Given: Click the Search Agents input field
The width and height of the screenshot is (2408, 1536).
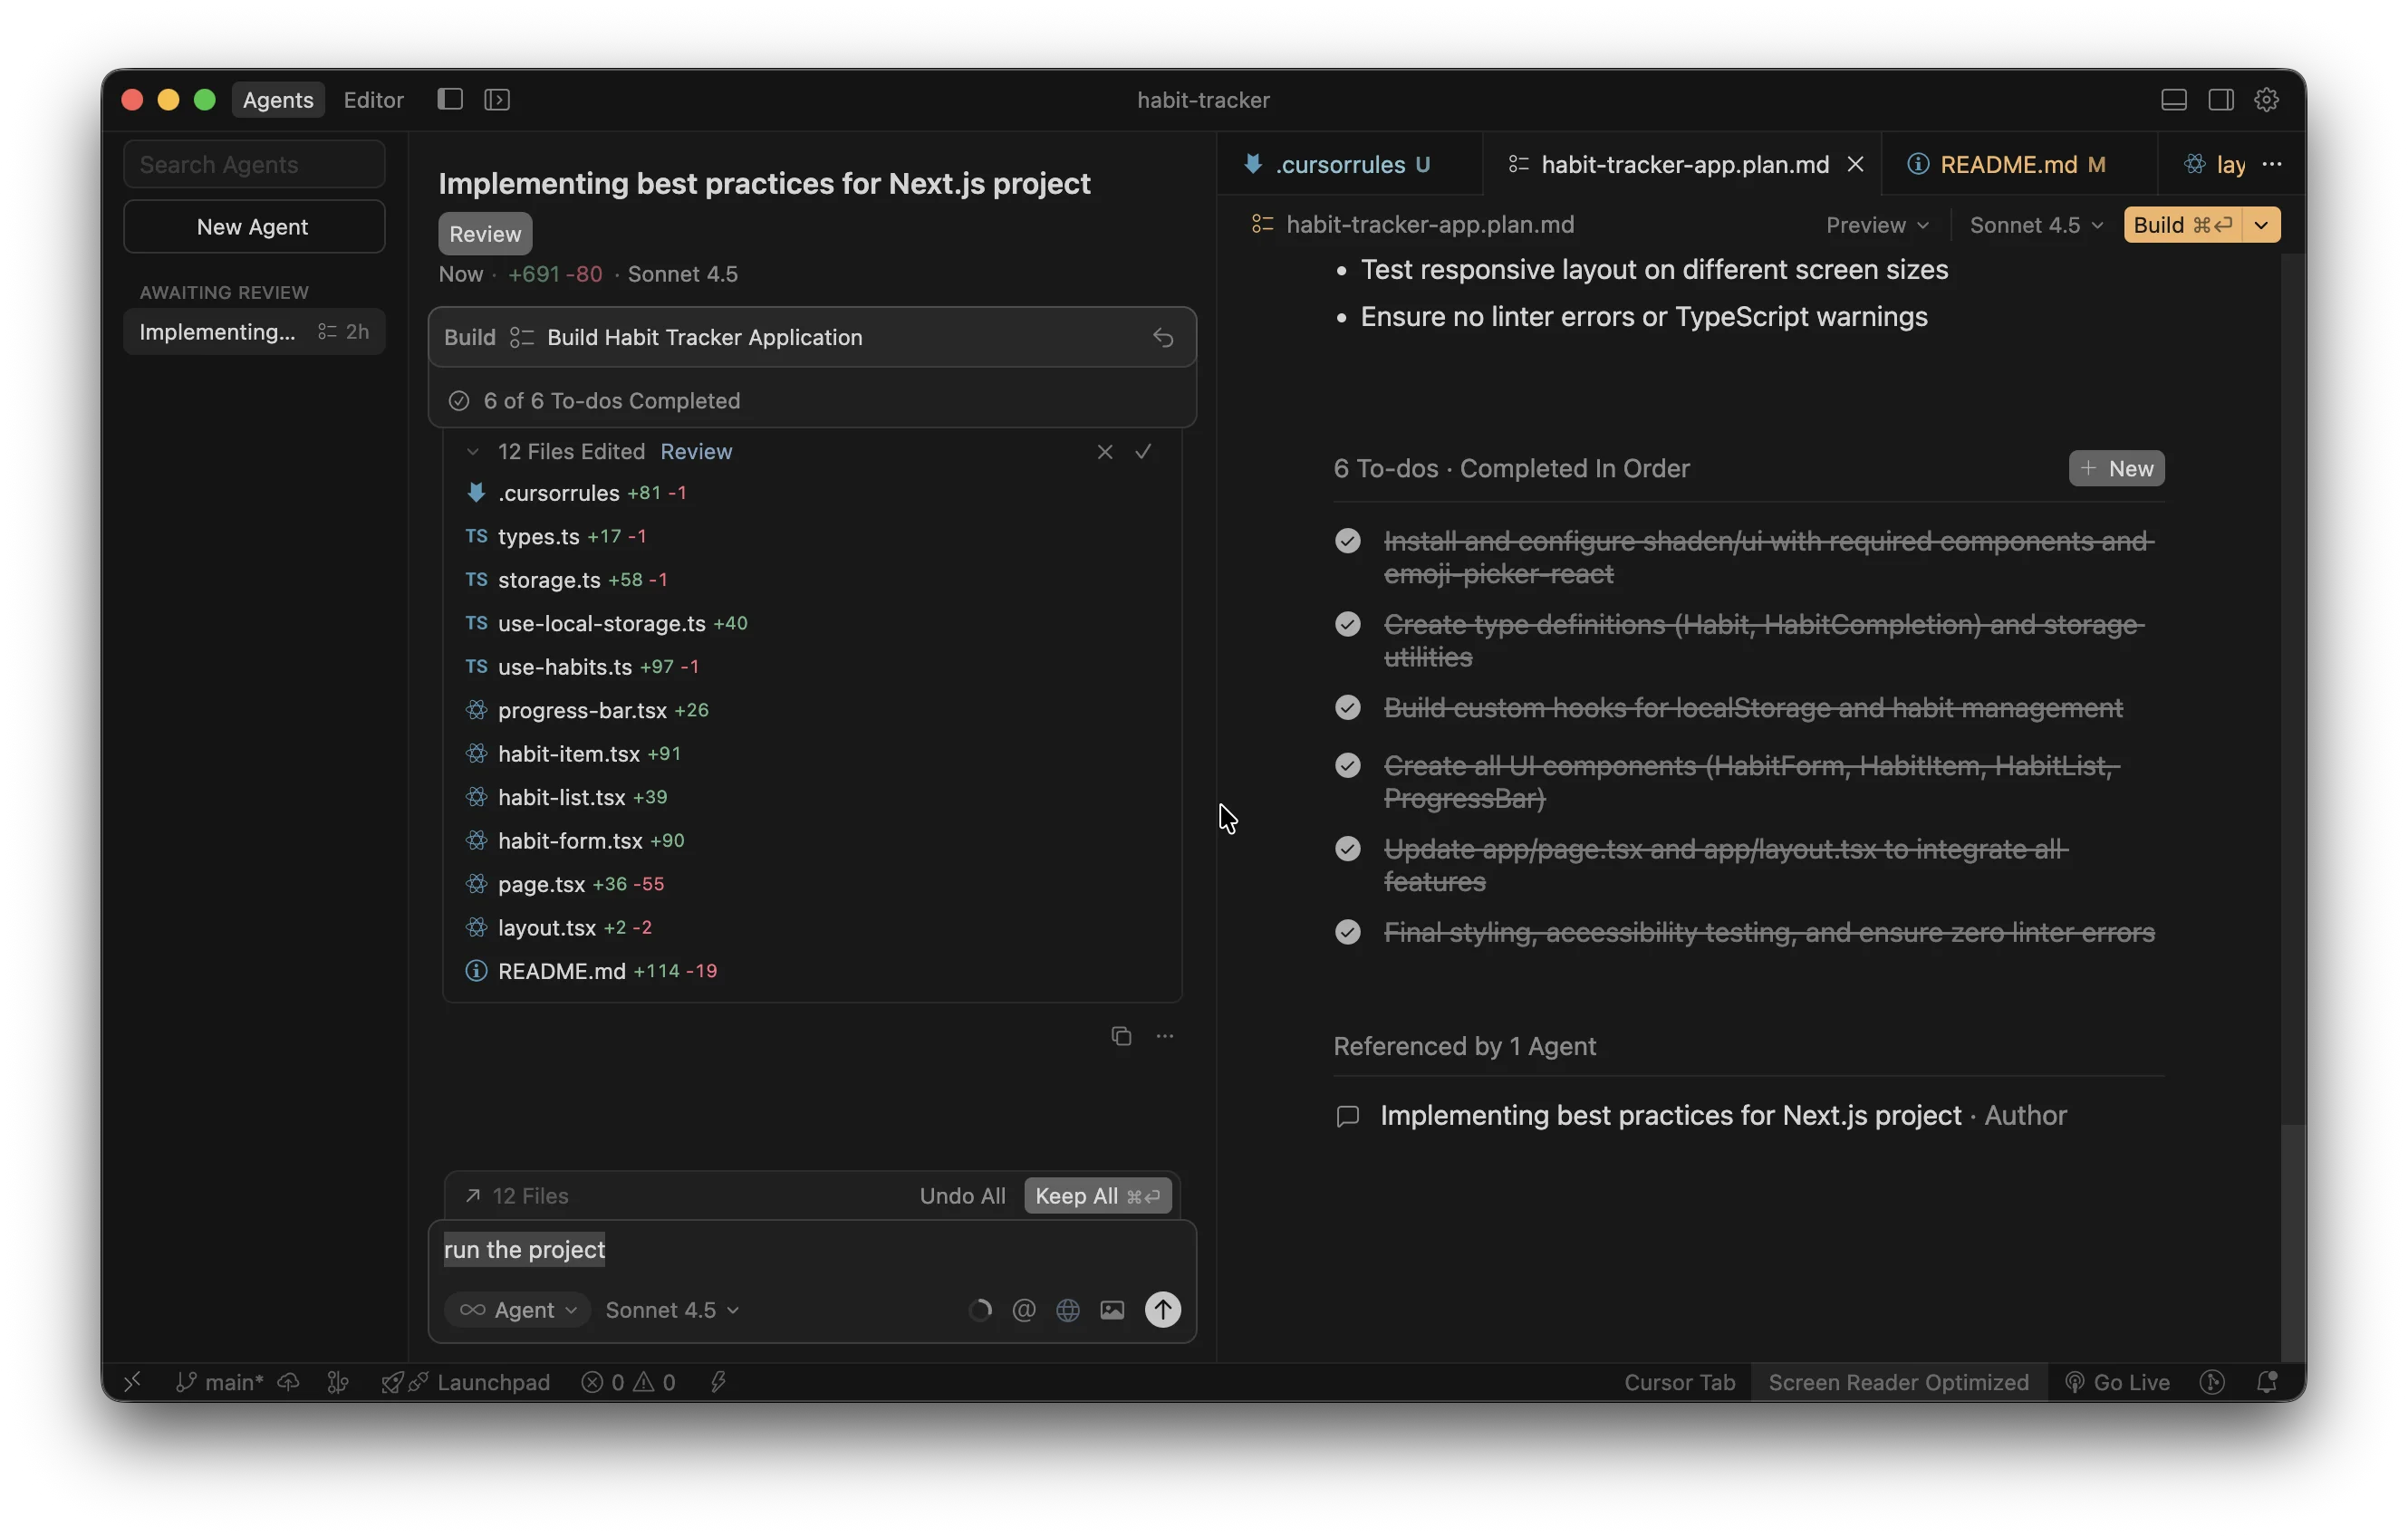Looking at the screenshot, I should pos(253,164).
